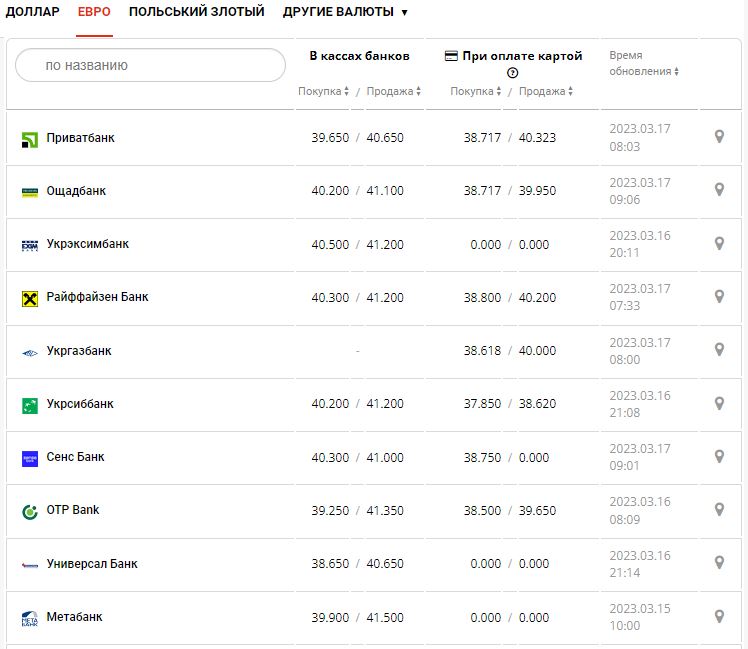Click the map pin for Сенс Банк
Screen dimensions: 748x649
click(x=719, y=456)
